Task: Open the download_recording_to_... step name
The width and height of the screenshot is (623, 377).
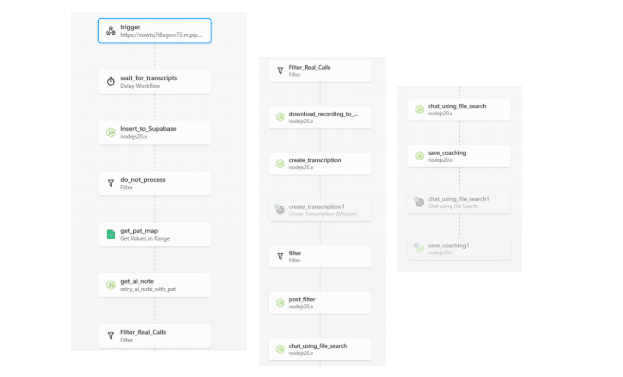Action: pos(323,114)
